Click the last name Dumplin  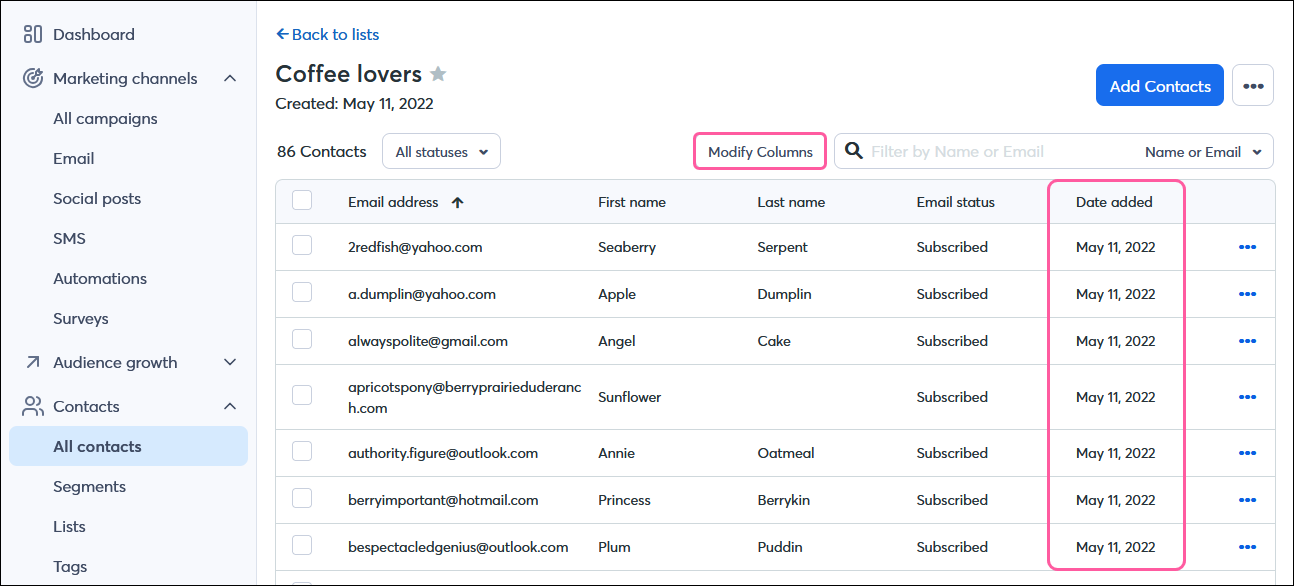pos(784,294)
